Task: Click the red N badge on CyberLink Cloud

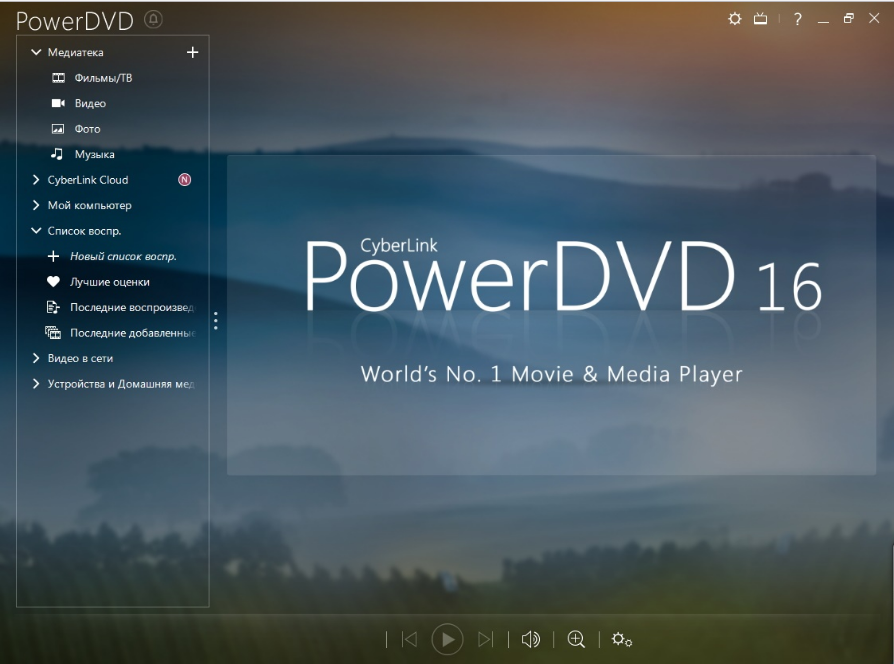Action: coord(185,180)
